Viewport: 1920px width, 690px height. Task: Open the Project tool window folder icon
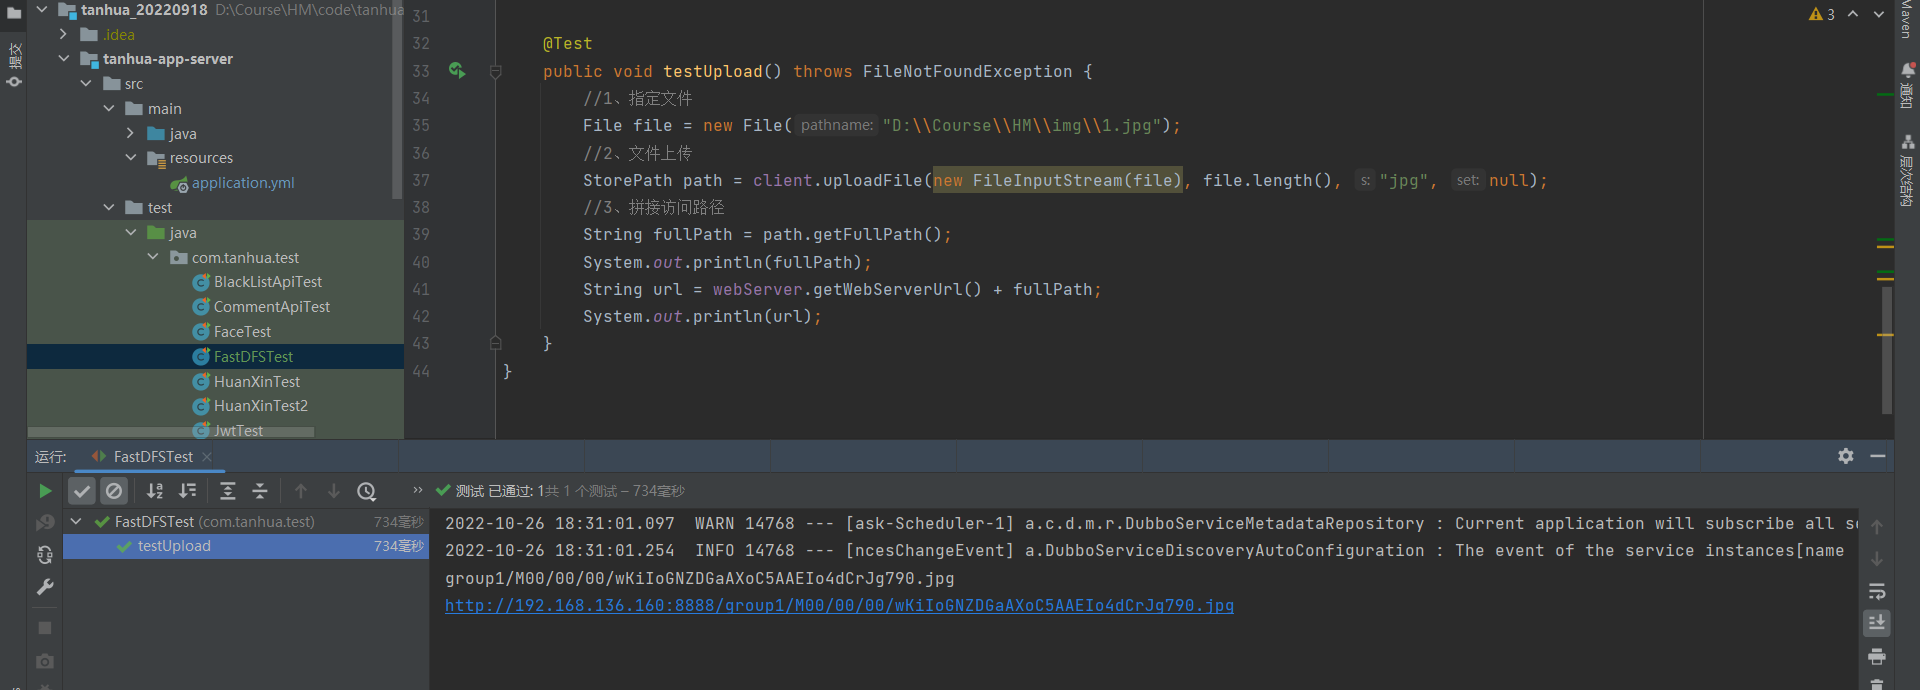click(14, 13)
